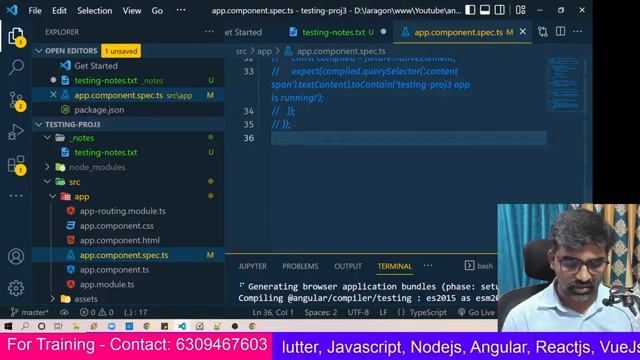
Task: Customize layout from title bar
Action: pyautogui.click(x=520, y=10)
